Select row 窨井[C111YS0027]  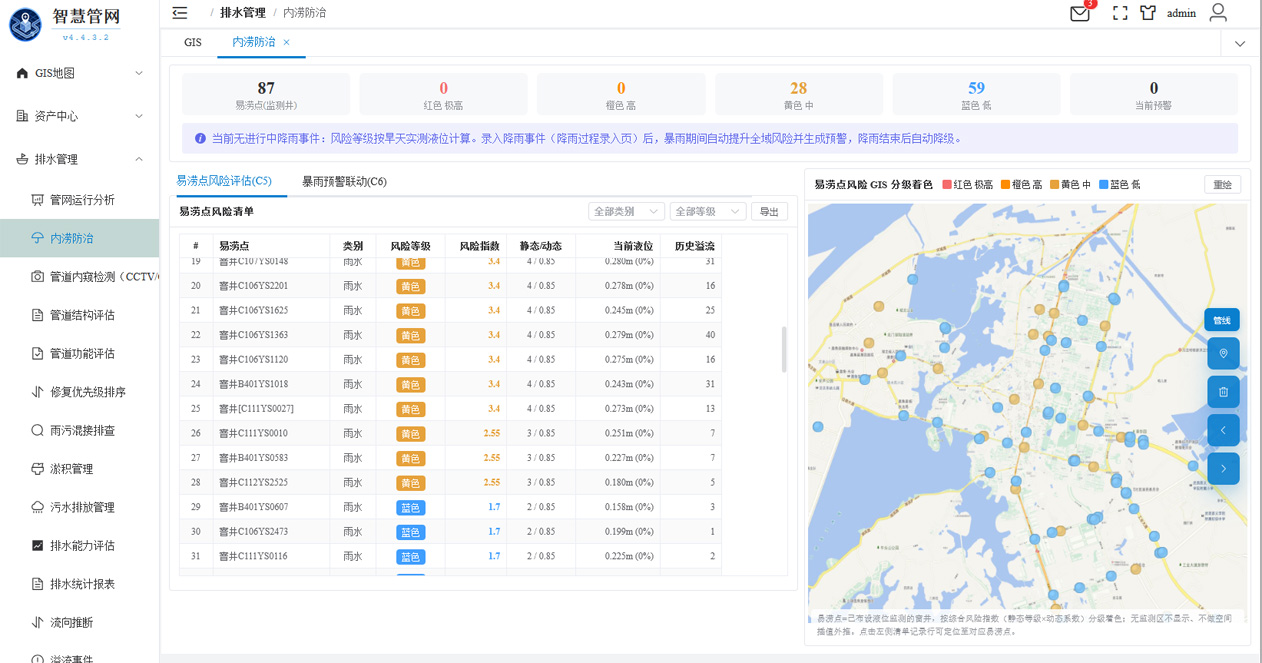[450, 408]
